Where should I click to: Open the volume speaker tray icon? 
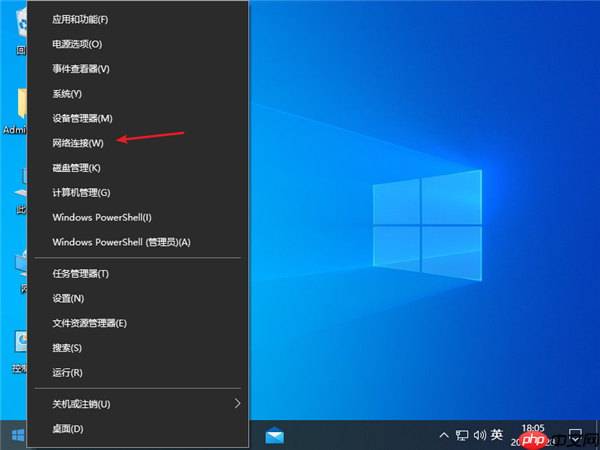(479, 435)
